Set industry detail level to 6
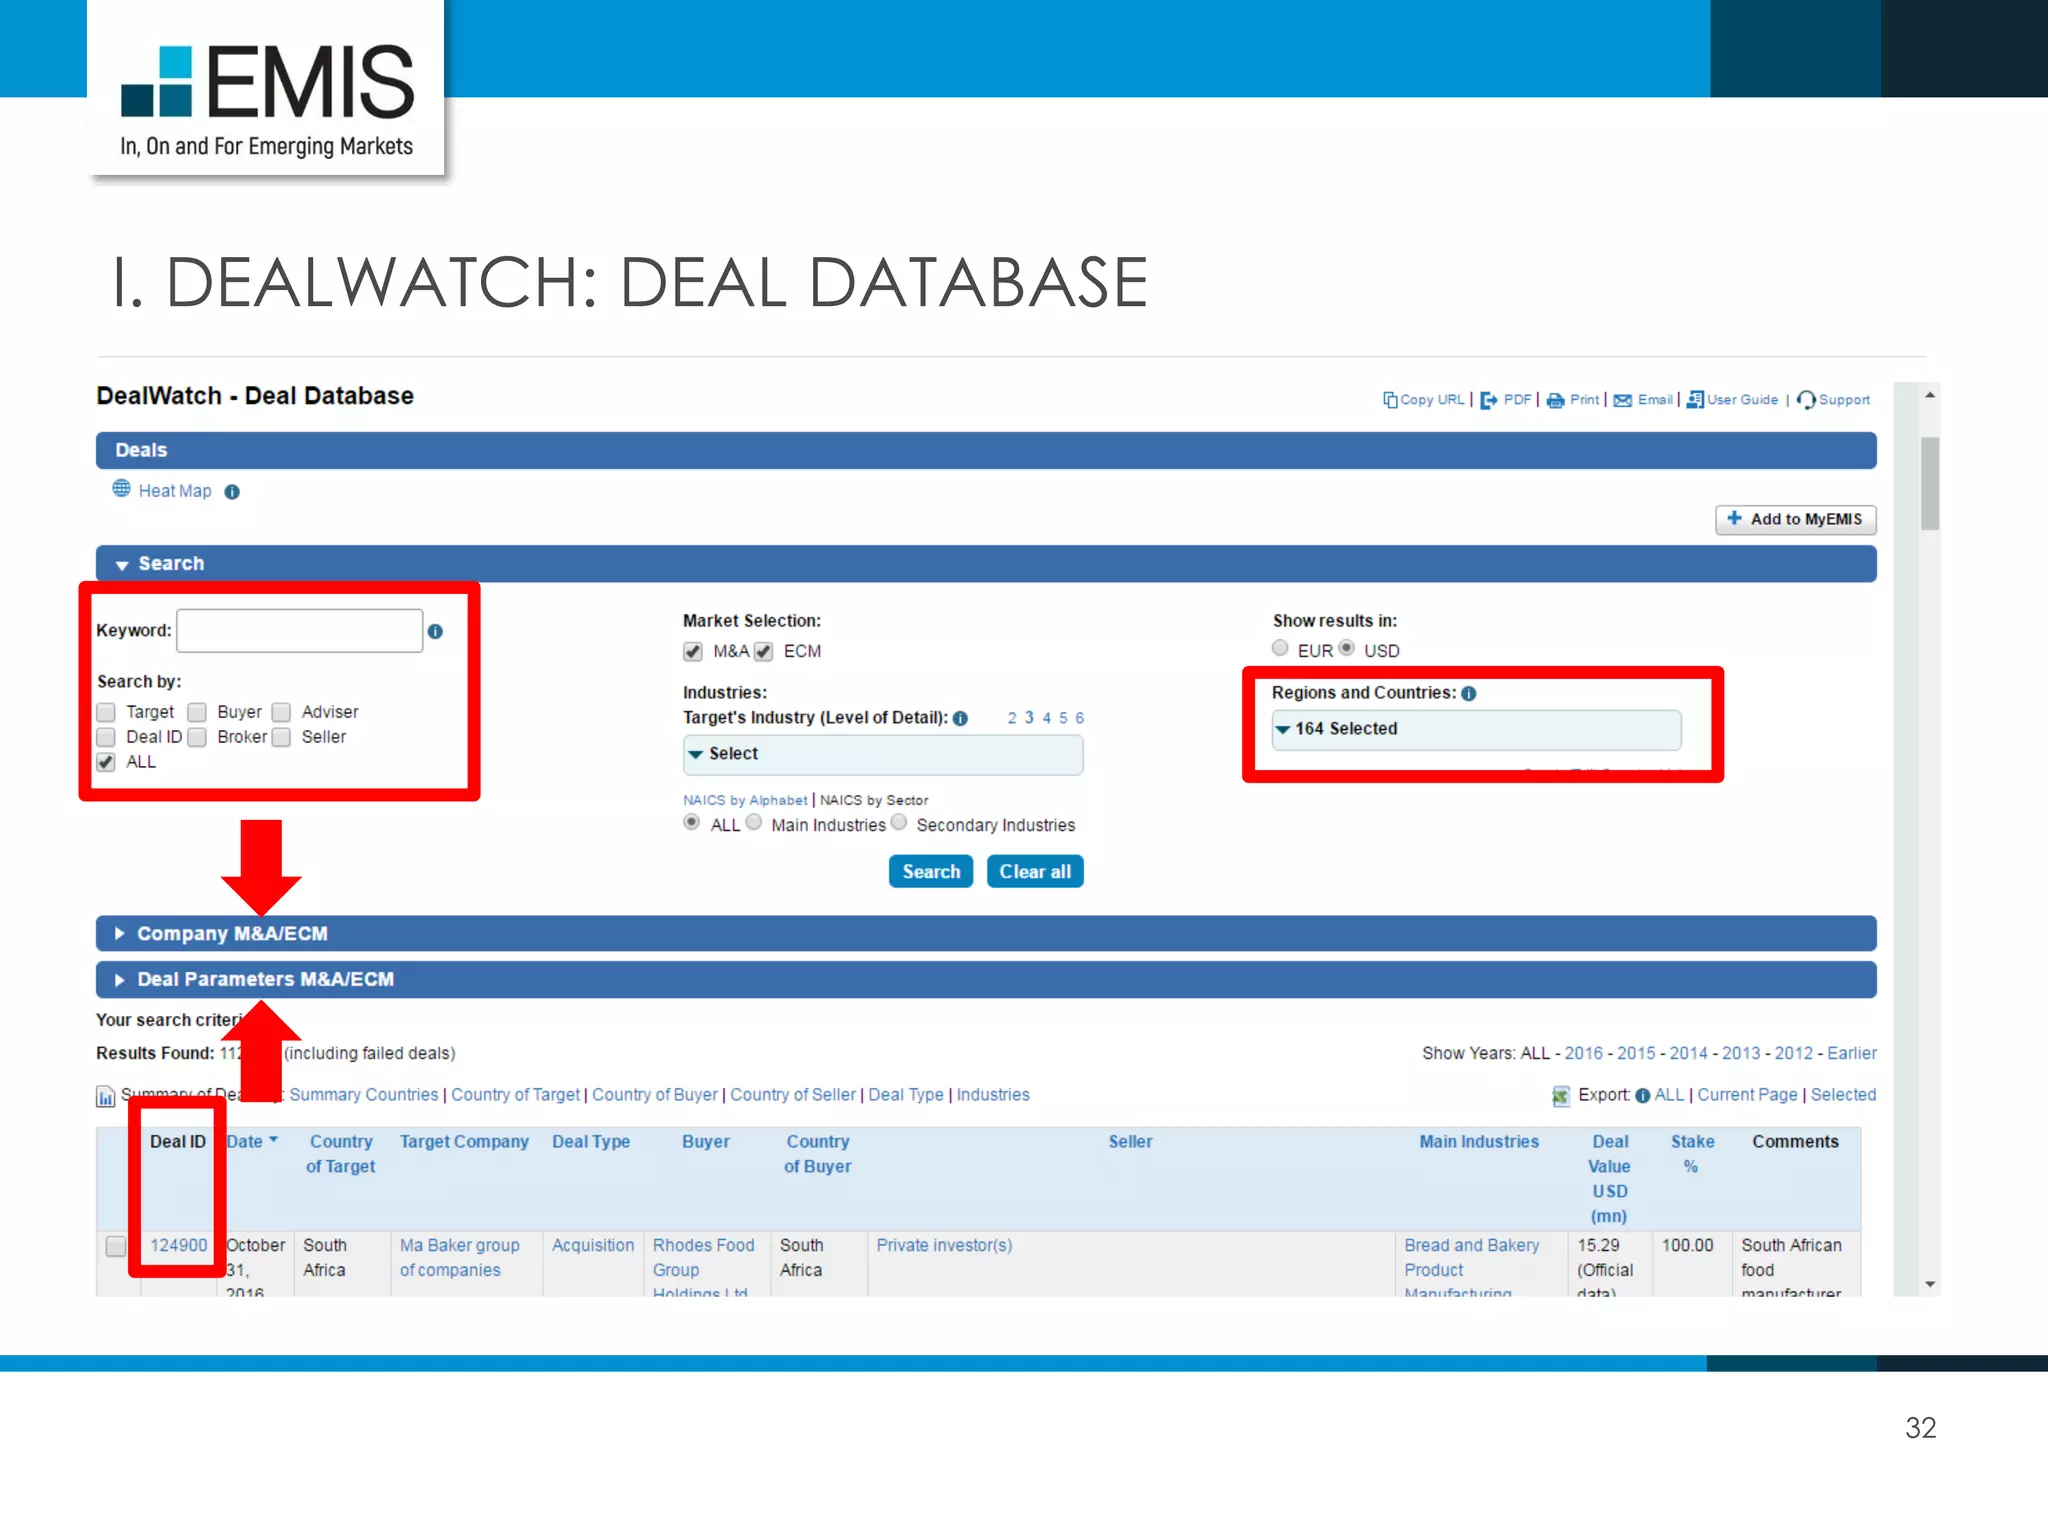This screenshot has height=1536, width=2048. tap(1079, 718)
